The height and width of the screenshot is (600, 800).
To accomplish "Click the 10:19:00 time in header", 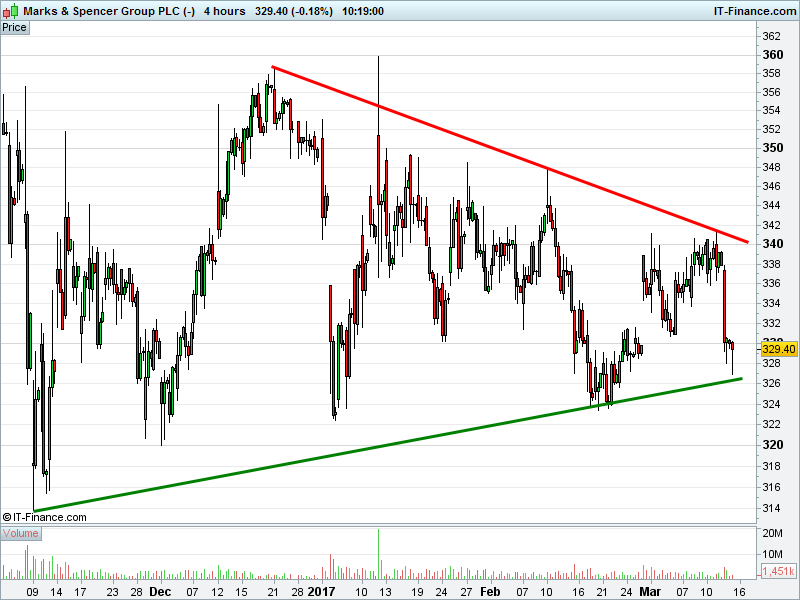I will [363, 11].
